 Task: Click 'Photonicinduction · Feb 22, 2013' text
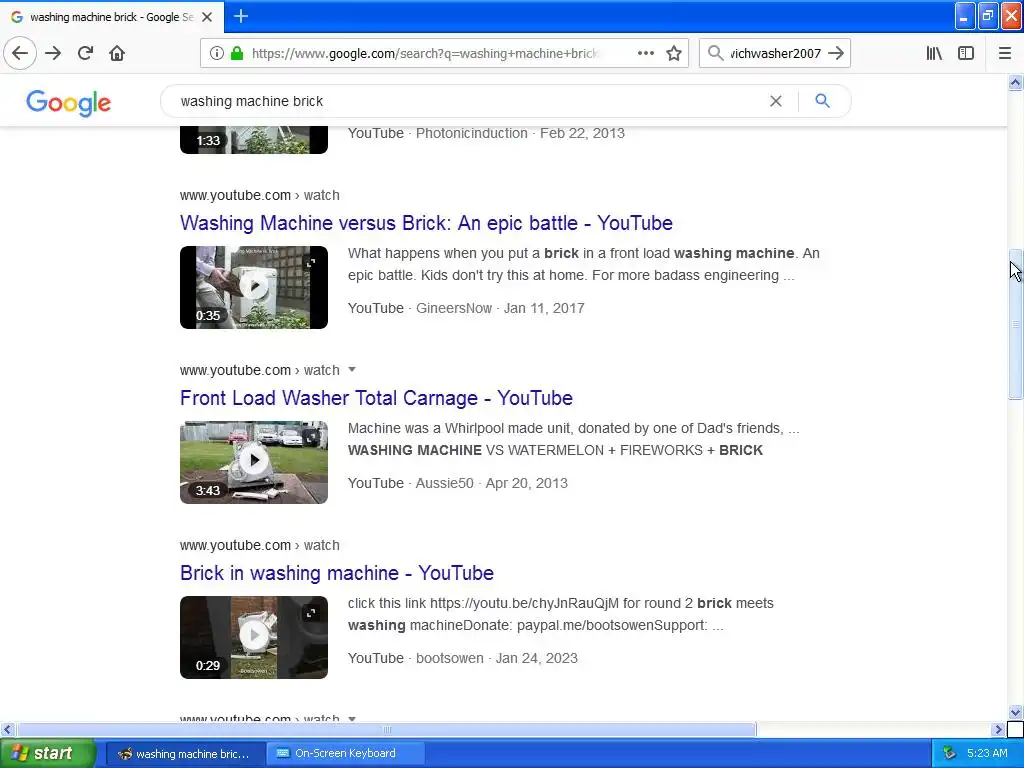[520, 133]
